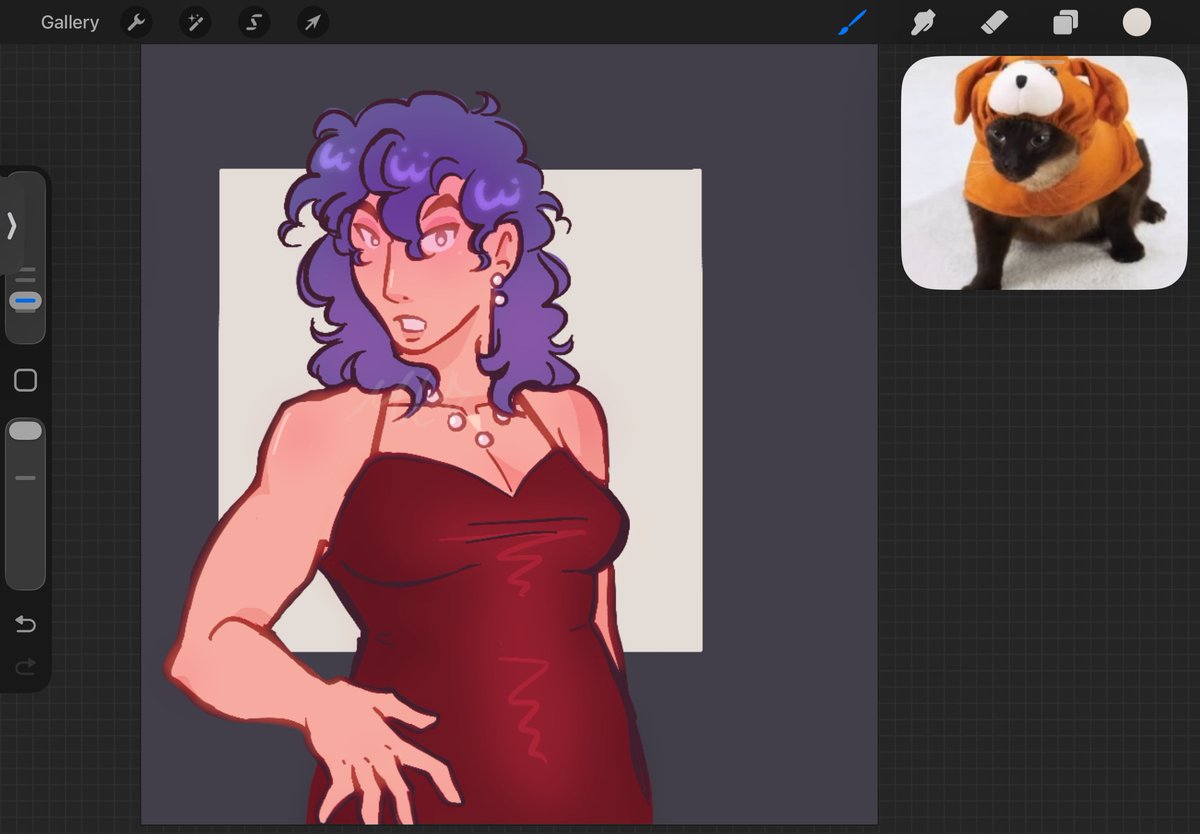Click the cat reference image window

click(x=1044, y=173)
